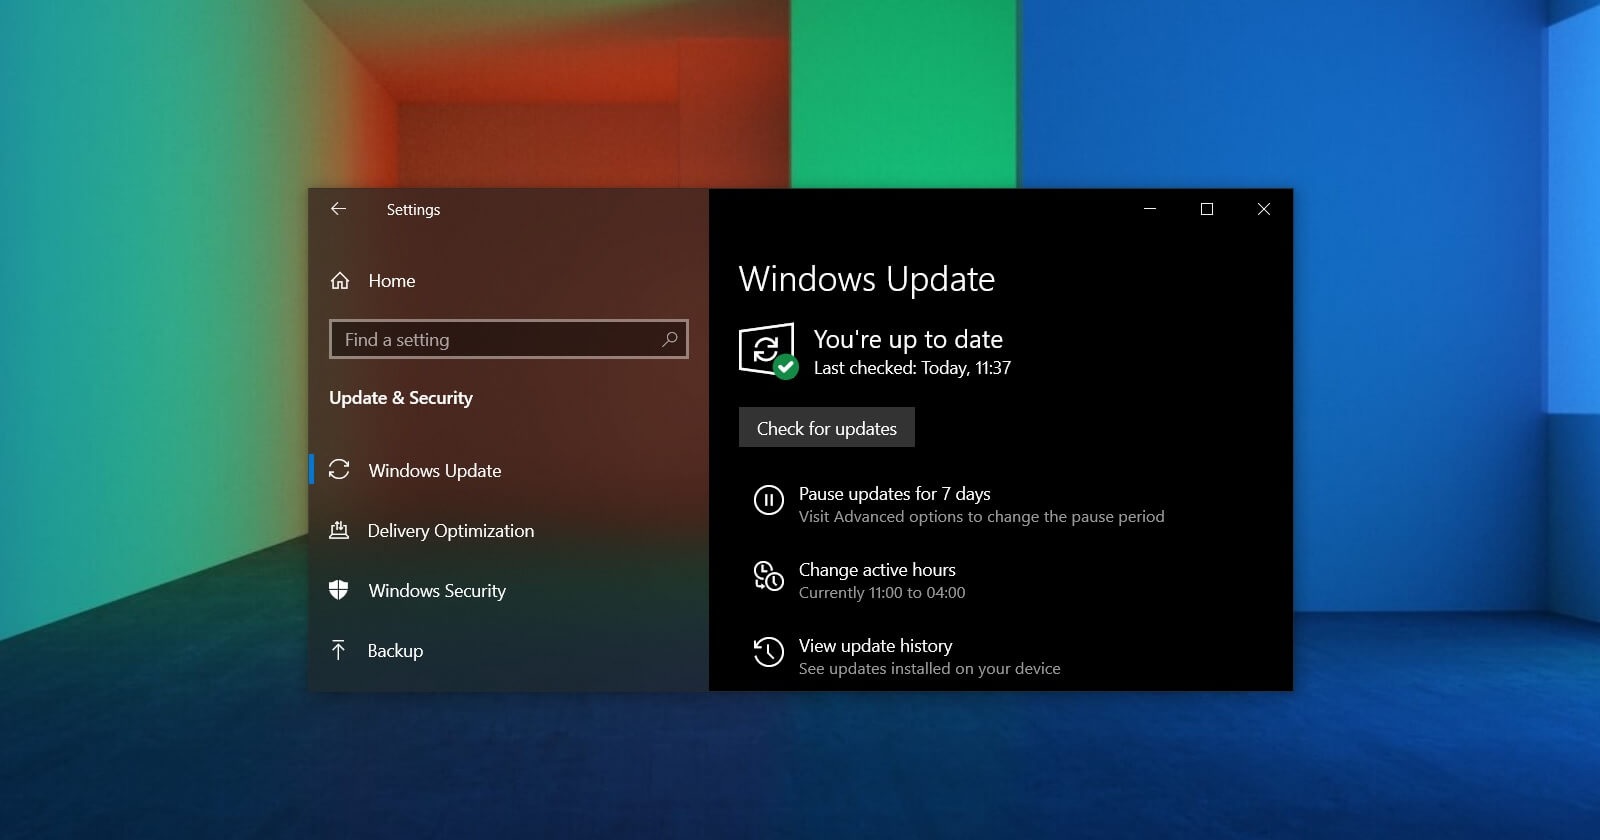
Task: Click the Update & Security heading
Action: tap(401, 398)
